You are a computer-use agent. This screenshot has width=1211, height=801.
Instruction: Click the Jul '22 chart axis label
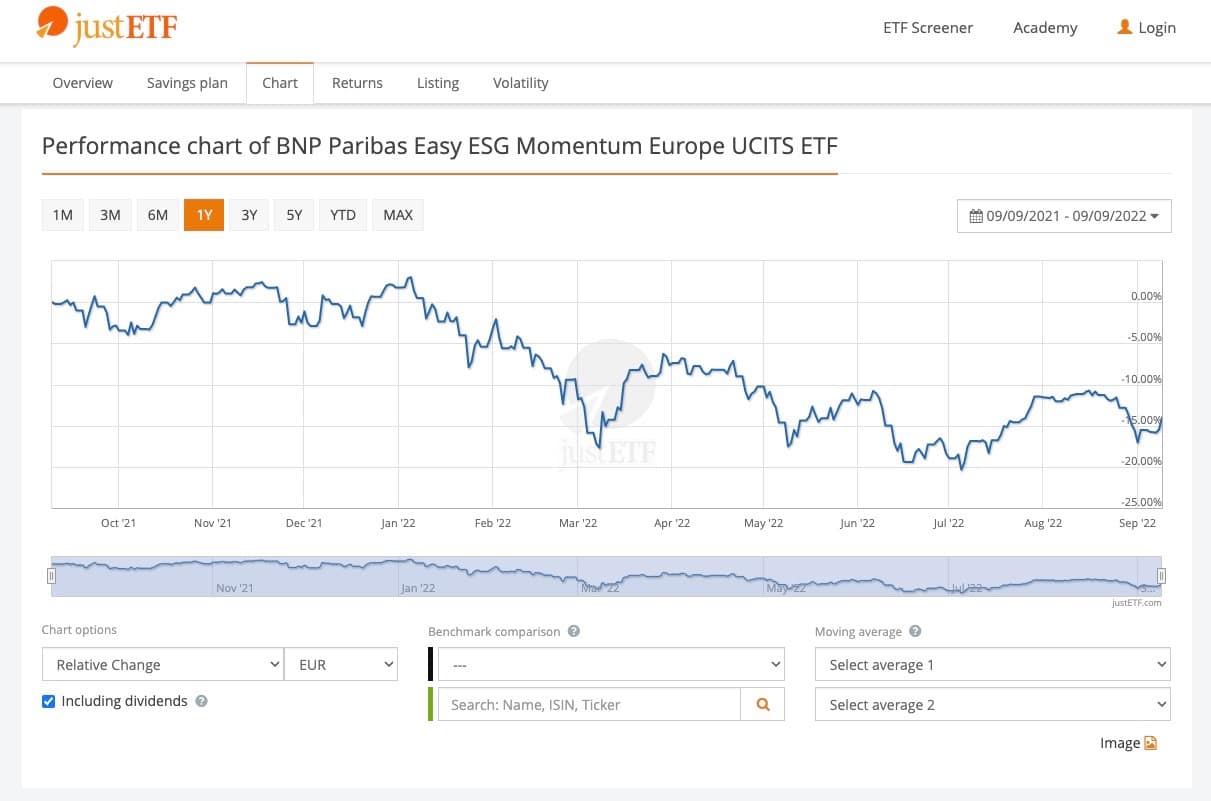point(948,523)
